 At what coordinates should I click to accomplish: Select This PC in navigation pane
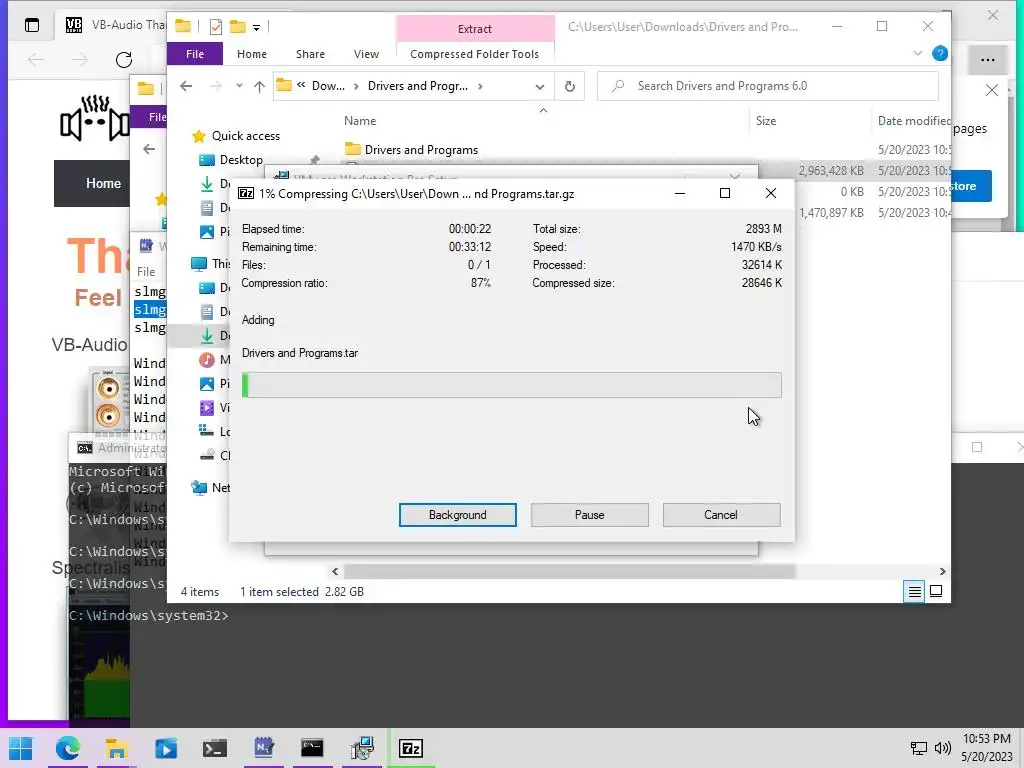pos(210,264)
